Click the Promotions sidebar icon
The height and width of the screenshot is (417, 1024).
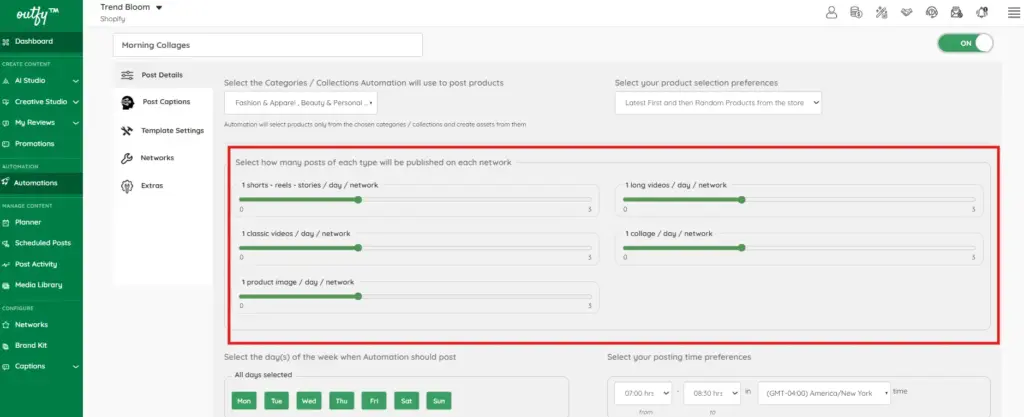point(7,144)
